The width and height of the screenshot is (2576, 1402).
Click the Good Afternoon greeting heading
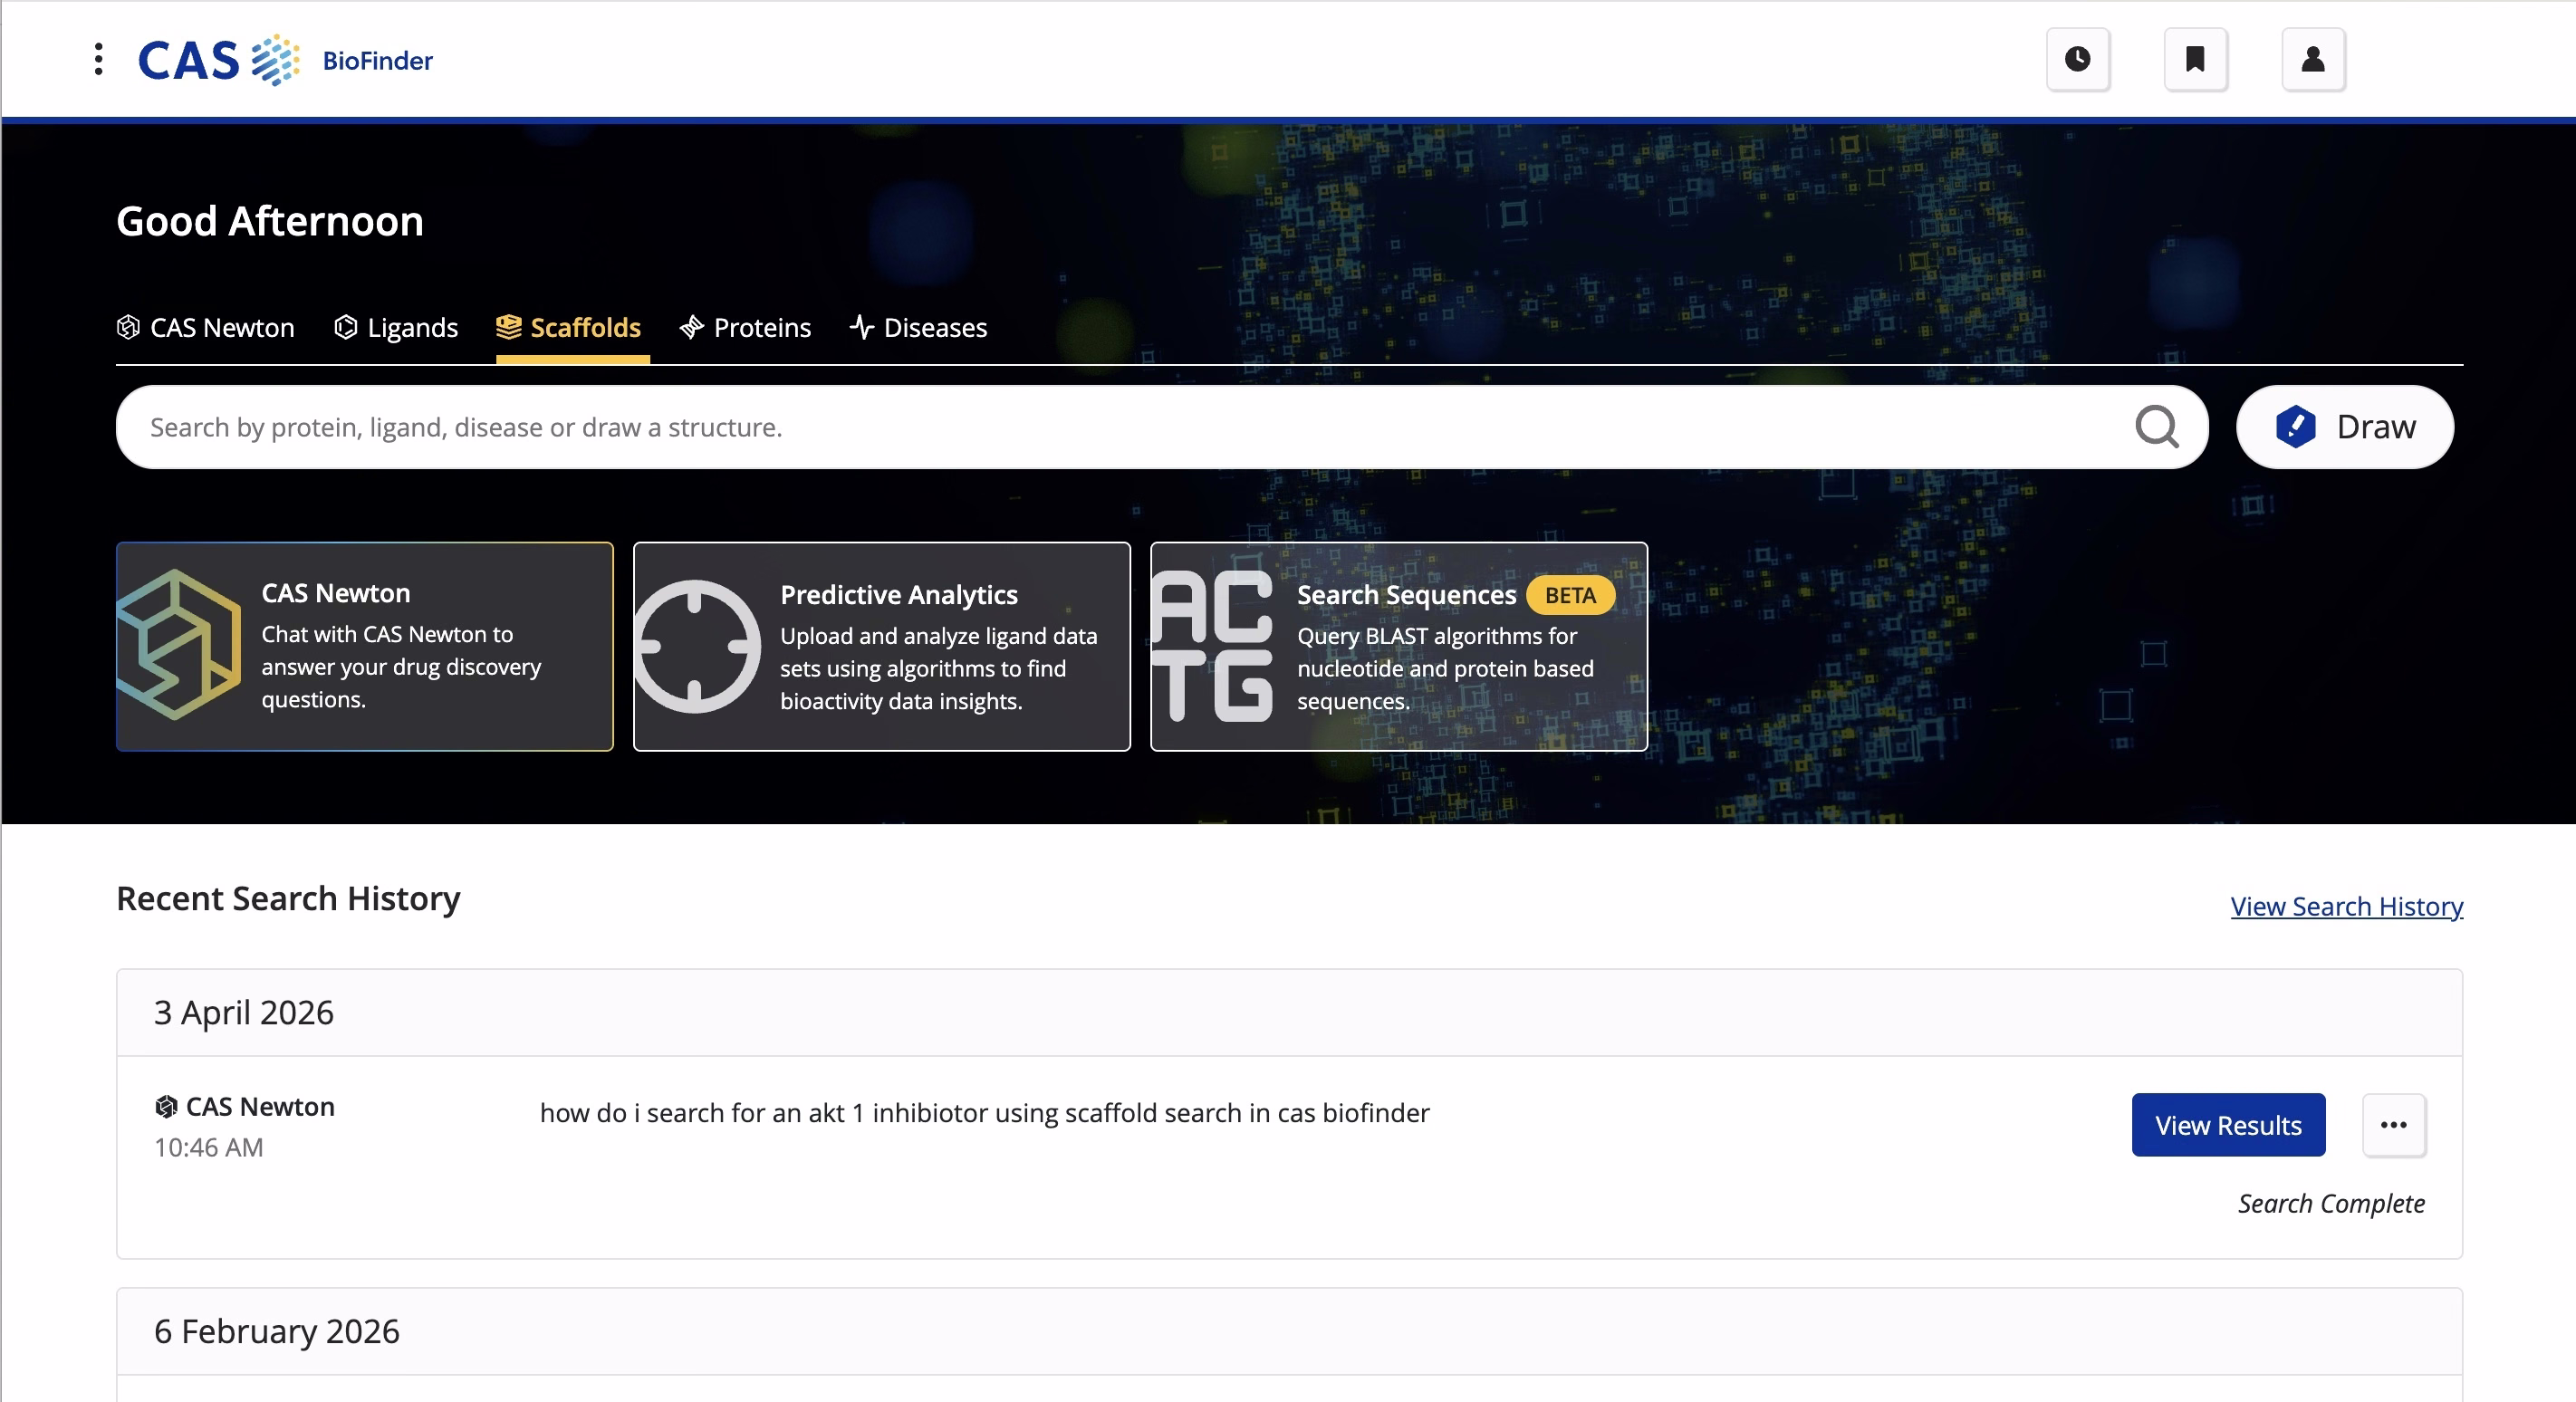coord(270,222)
